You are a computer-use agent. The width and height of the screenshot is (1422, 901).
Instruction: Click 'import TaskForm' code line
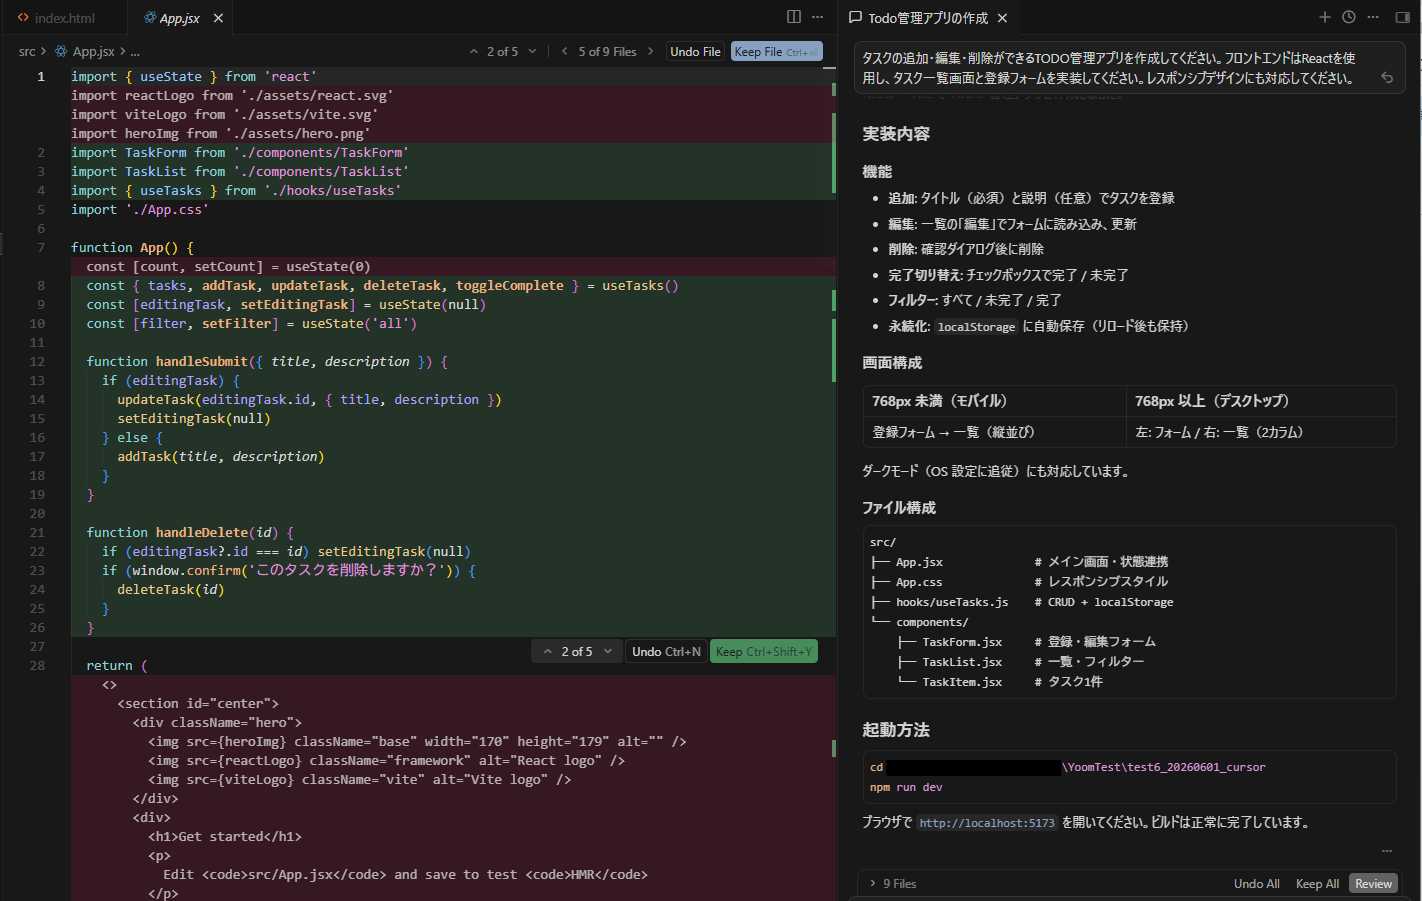[240, 153]
